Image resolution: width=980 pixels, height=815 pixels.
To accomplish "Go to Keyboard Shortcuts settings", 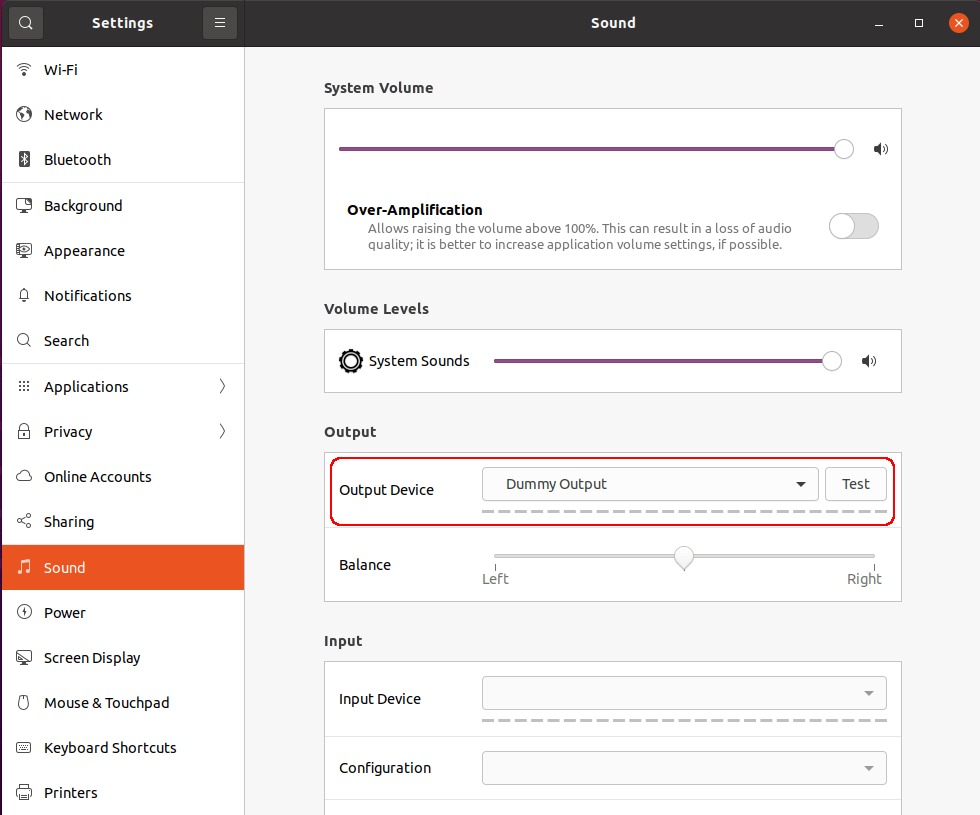I will pos(110,748).
